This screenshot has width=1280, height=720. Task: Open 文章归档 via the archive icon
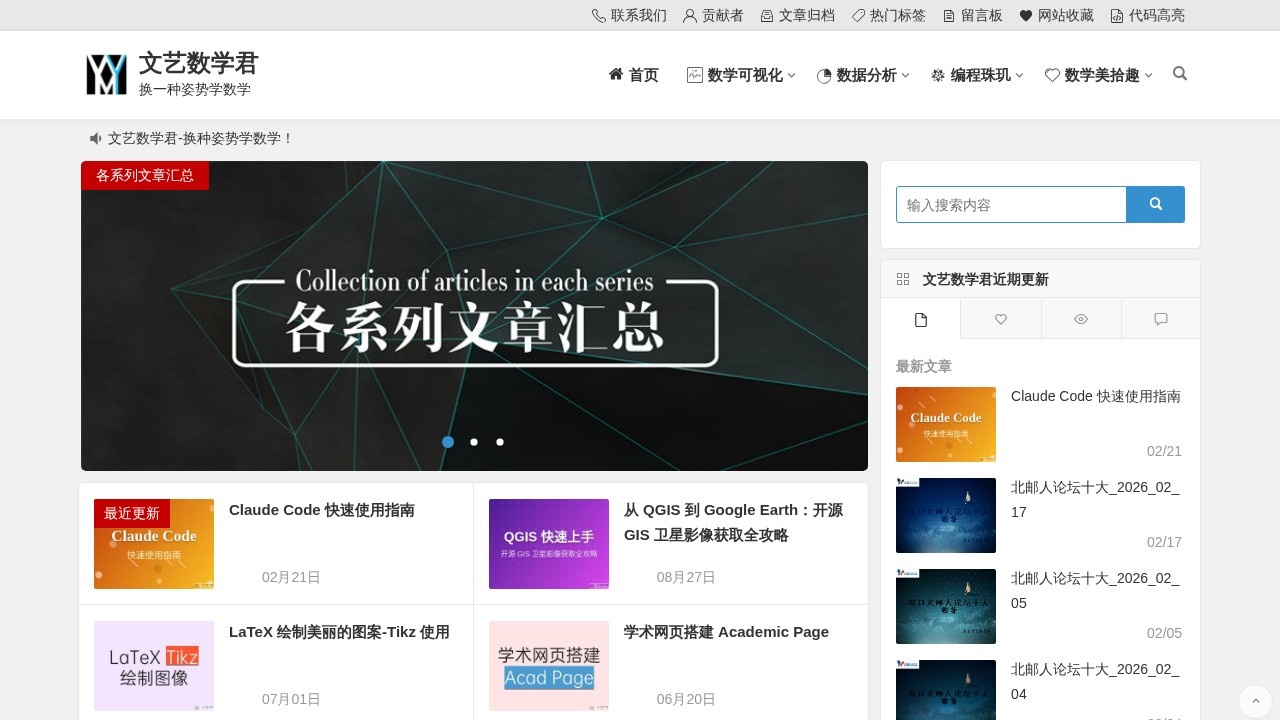(x=769, y=15)
